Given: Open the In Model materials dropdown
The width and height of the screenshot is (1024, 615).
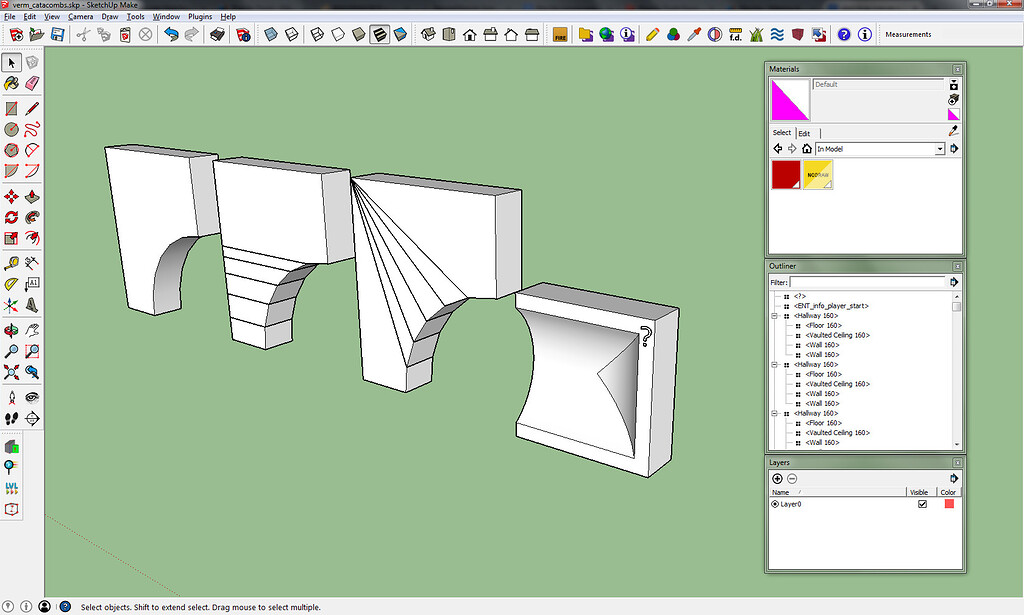Looking at the screenshot, I should click(x=939, y=149).
